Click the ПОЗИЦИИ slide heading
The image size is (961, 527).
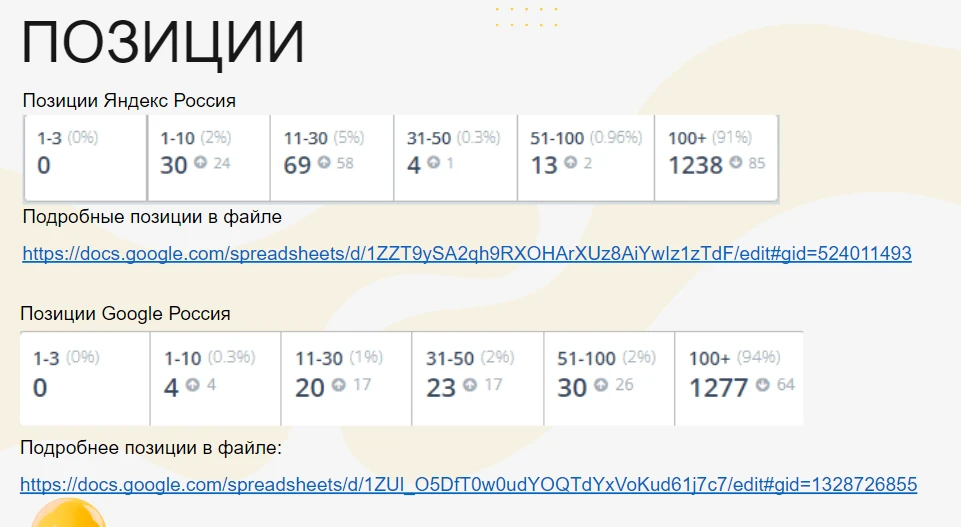click(x=162, y=42)
